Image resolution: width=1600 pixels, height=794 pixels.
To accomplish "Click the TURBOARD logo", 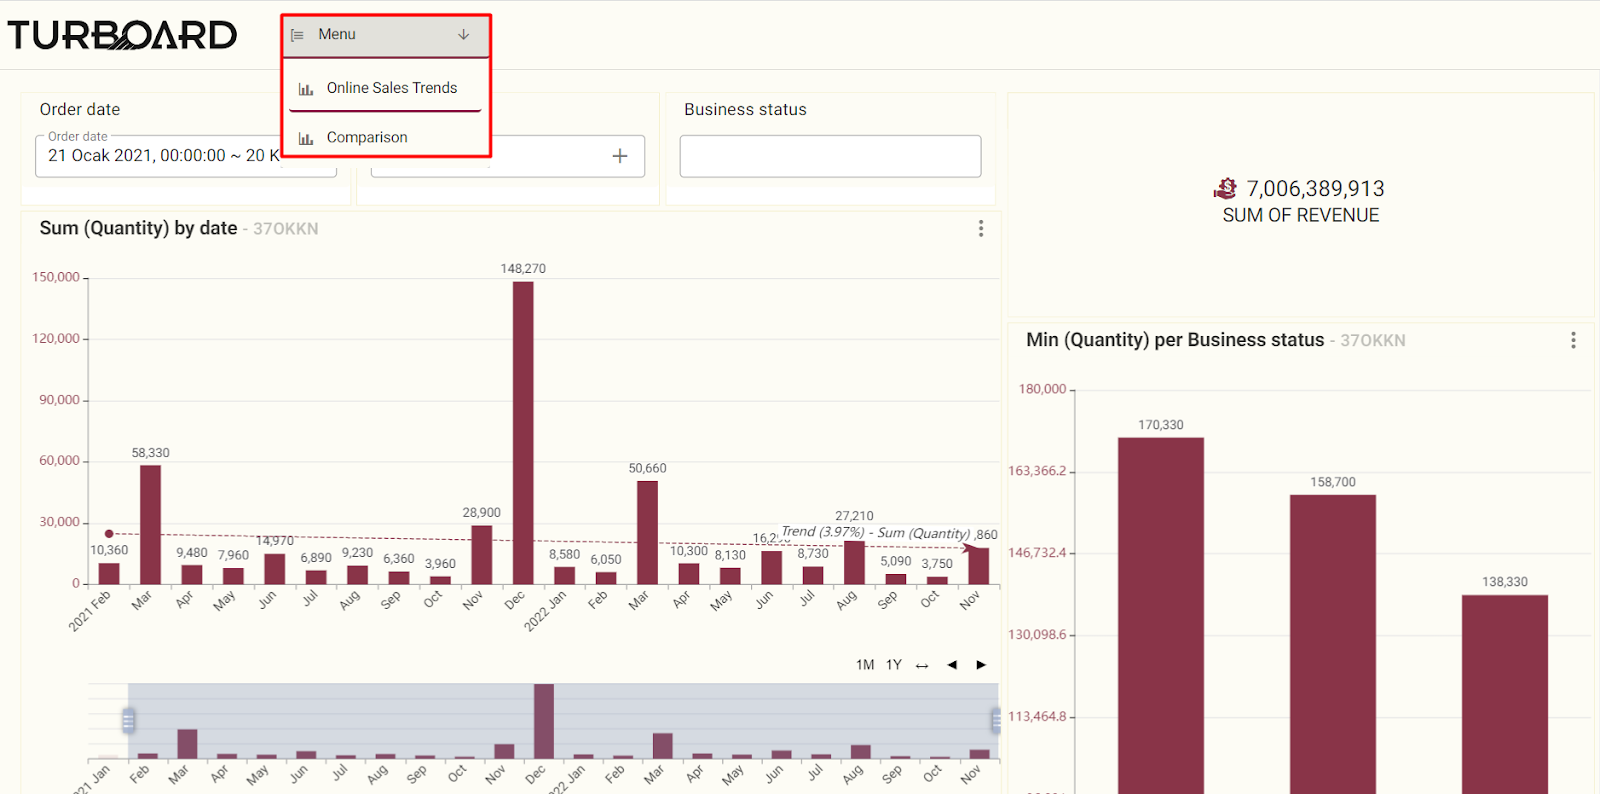I will pos(122,35).
